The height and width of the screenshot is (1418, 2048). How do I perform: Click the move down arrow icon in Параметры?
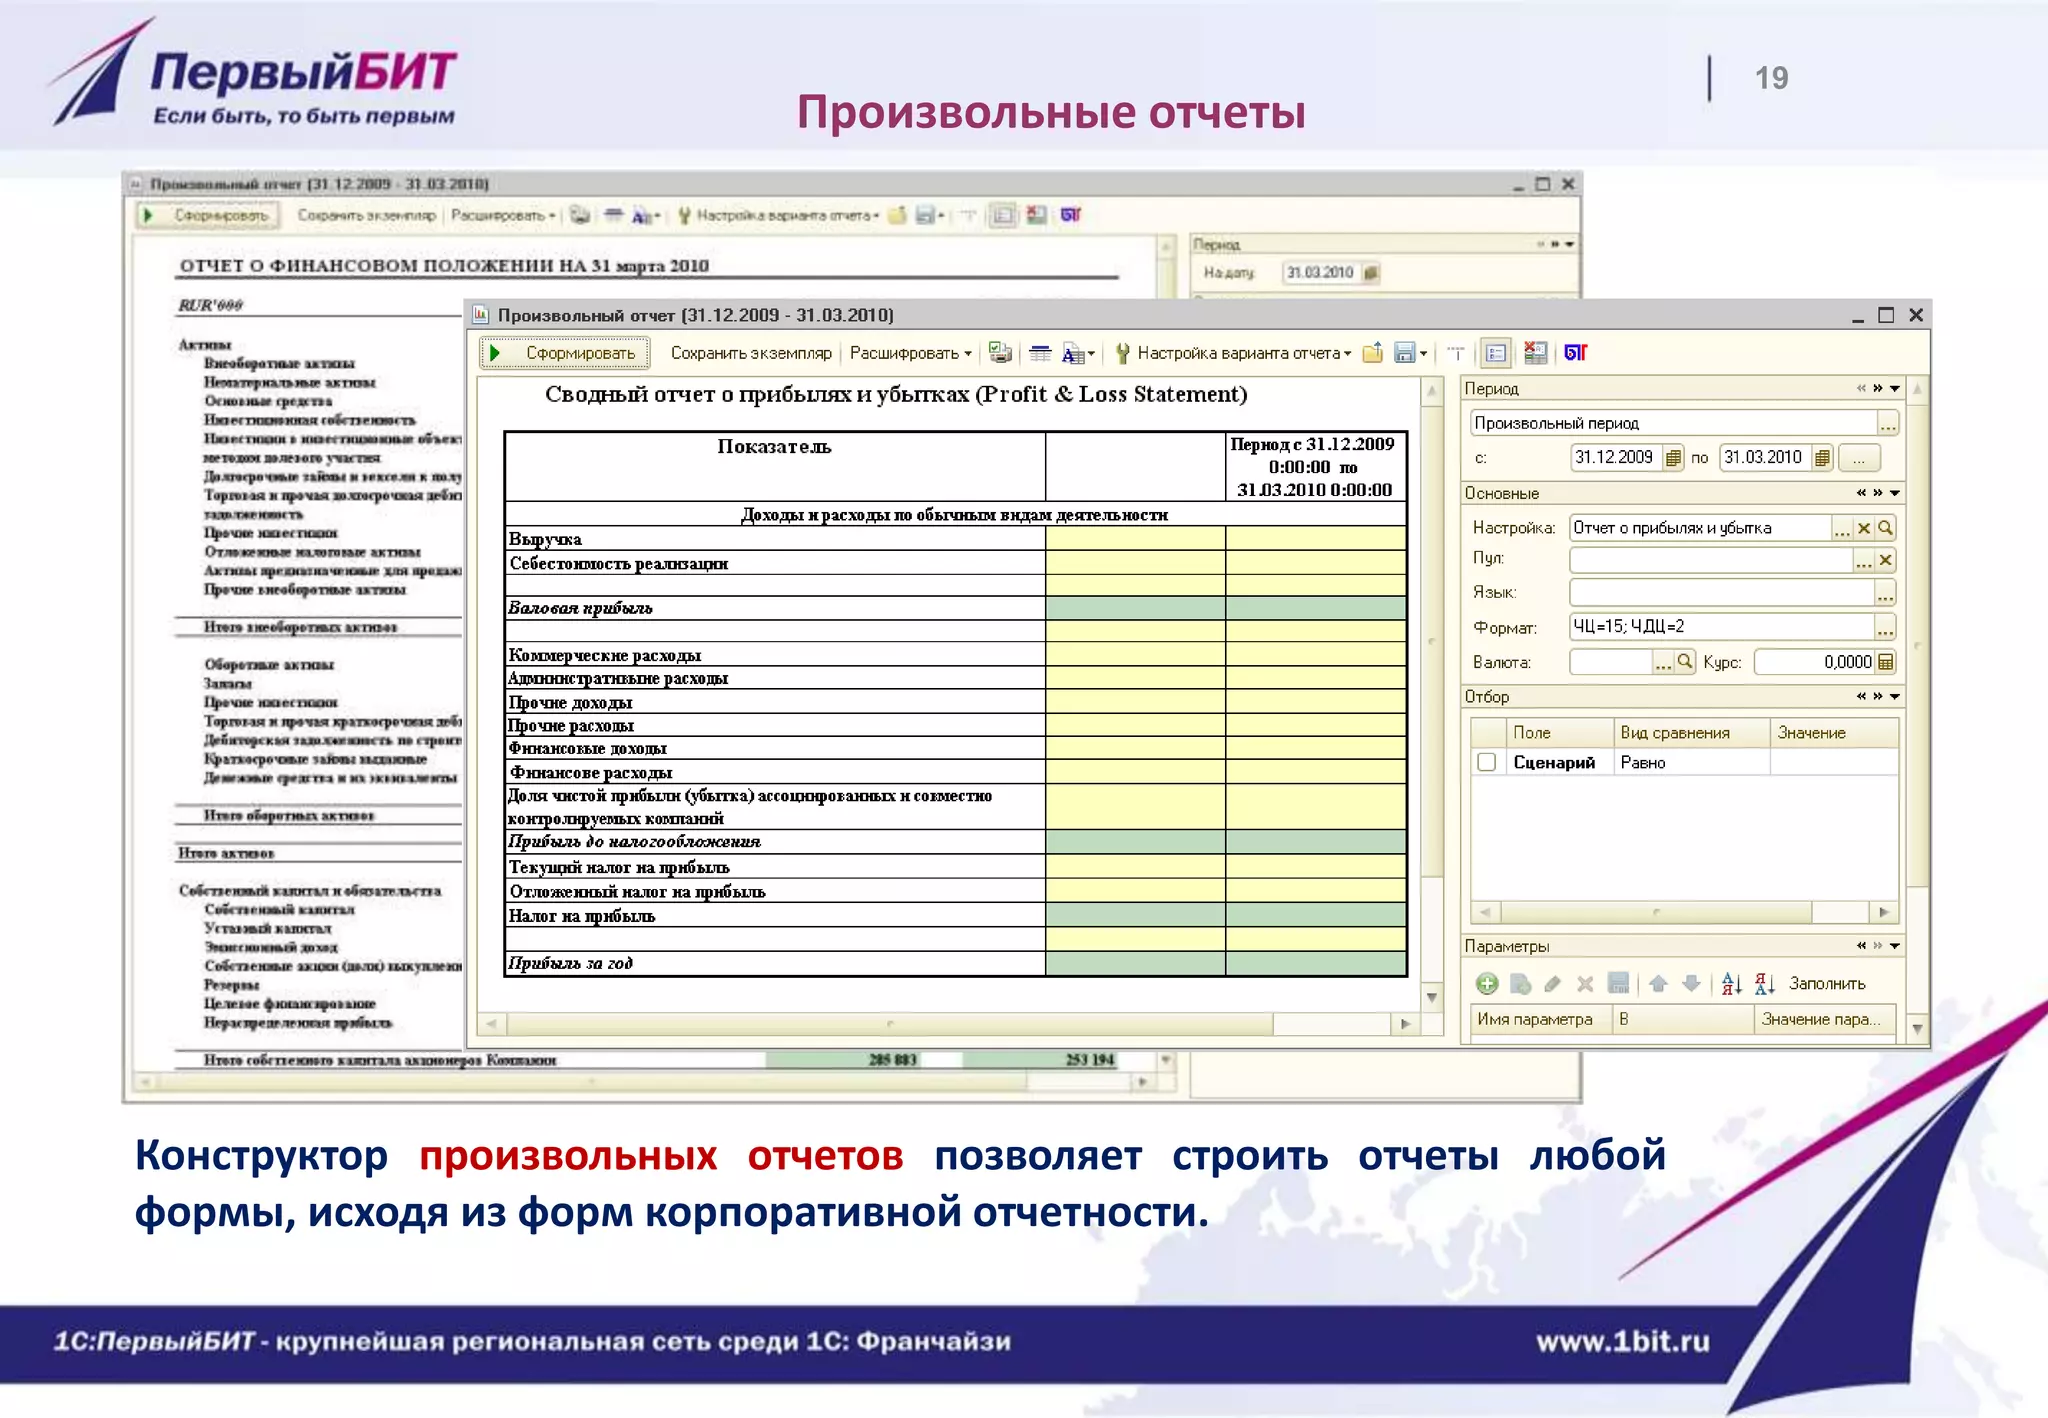click(1691, 984)
